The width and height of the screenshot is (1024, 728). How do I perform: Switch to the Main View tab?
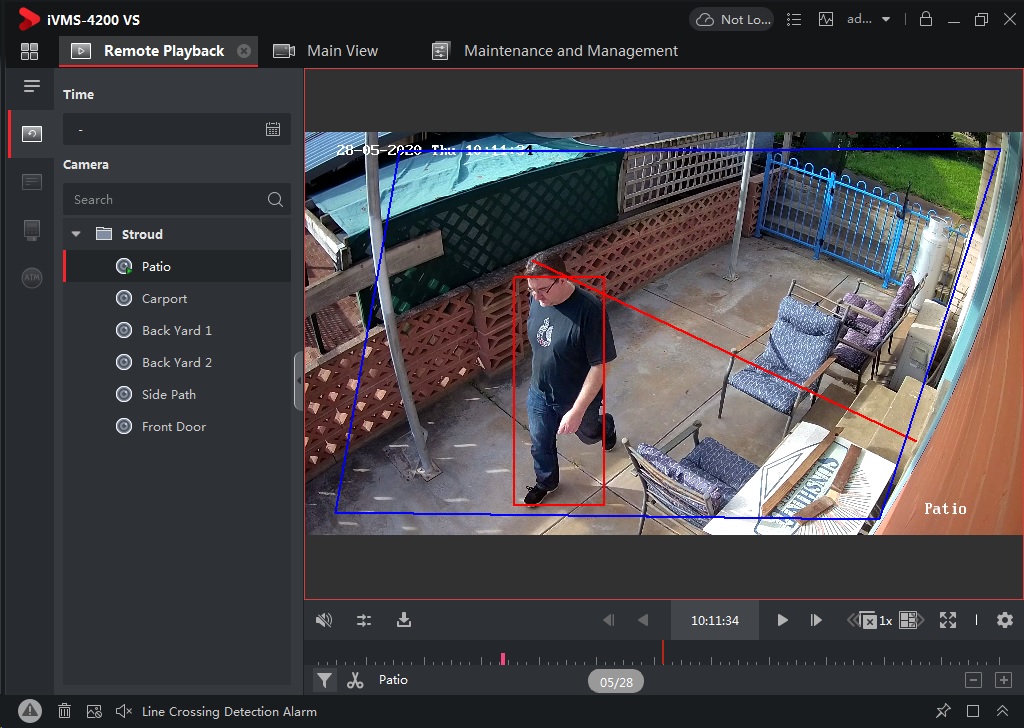pos(341,51)
